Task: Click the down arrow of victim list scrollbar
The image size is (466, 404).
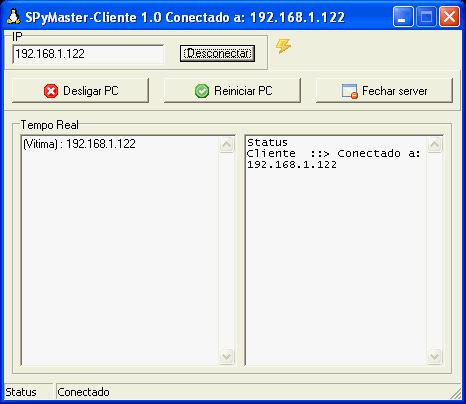Action: tap(227, 357)
